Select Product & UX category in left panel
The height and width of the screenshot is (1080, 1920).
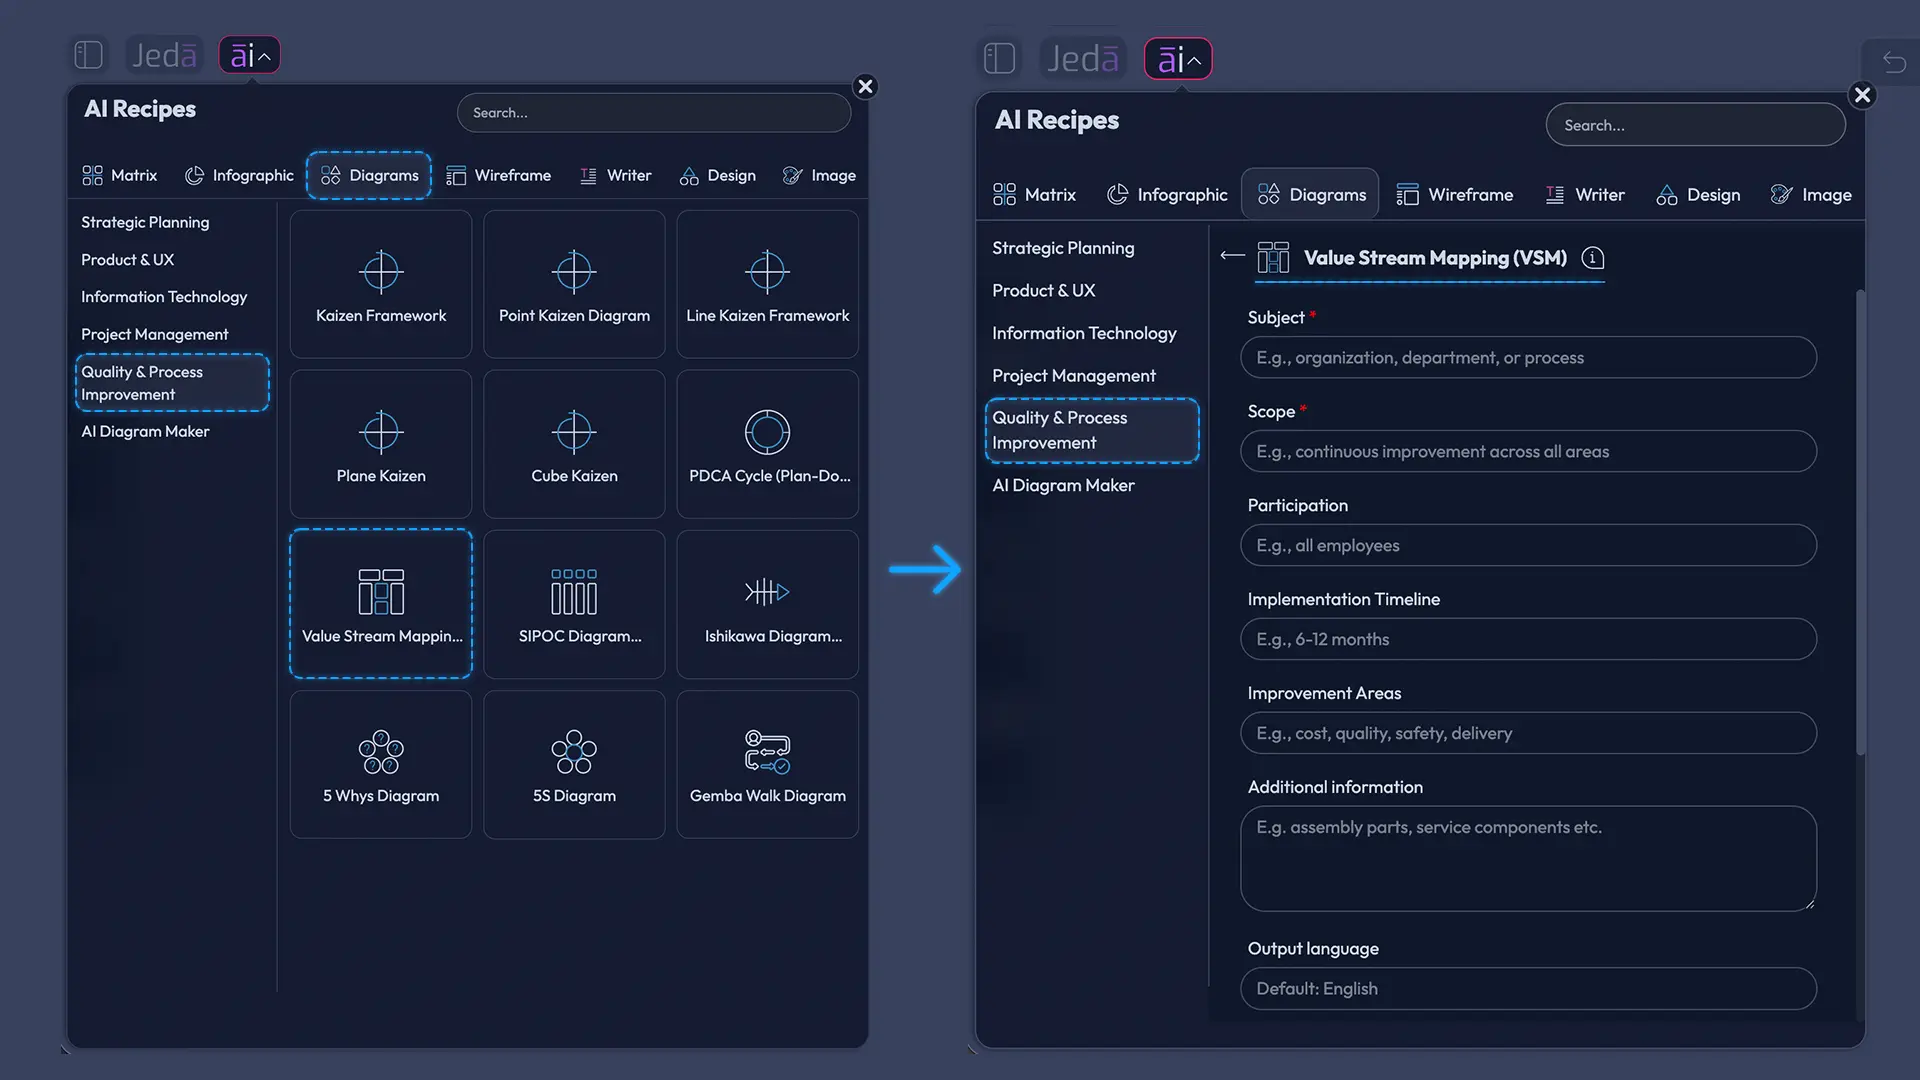tap(128, 260)
